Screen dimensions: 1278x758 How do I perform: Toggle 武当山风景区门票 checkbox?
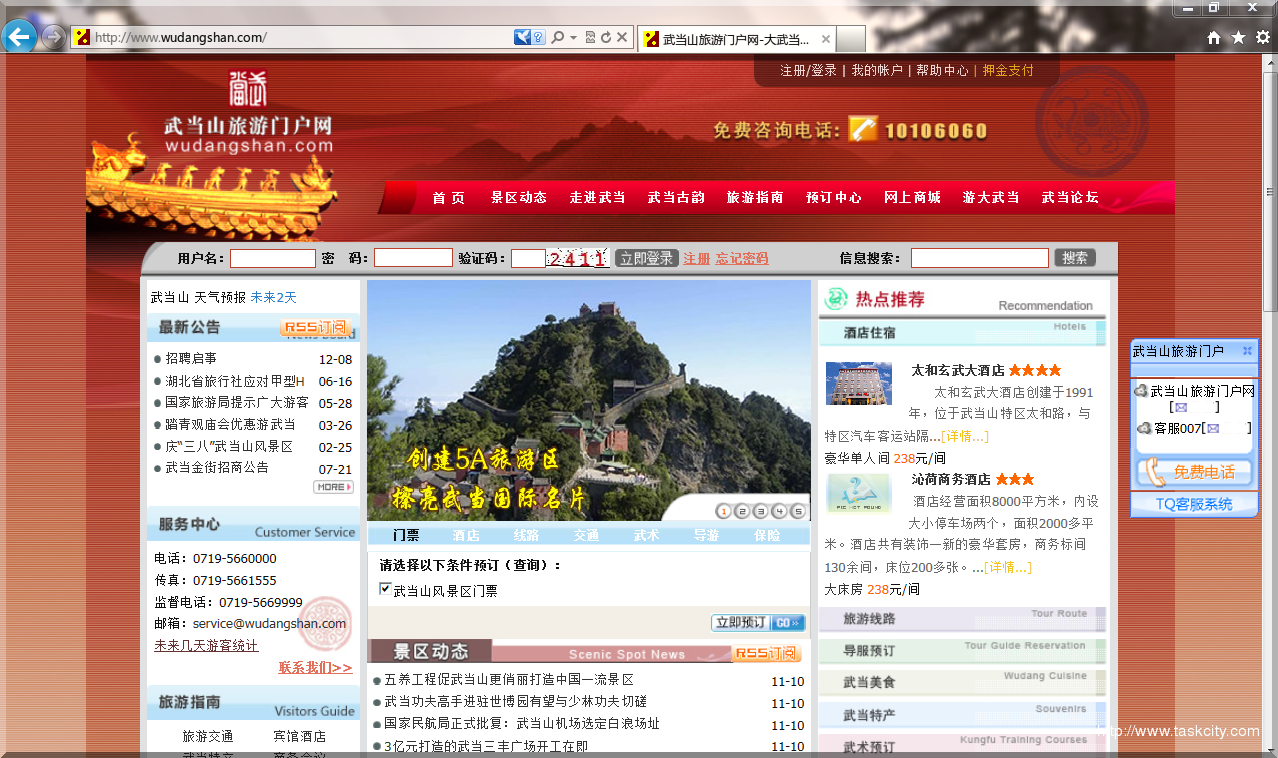point(385,589)
